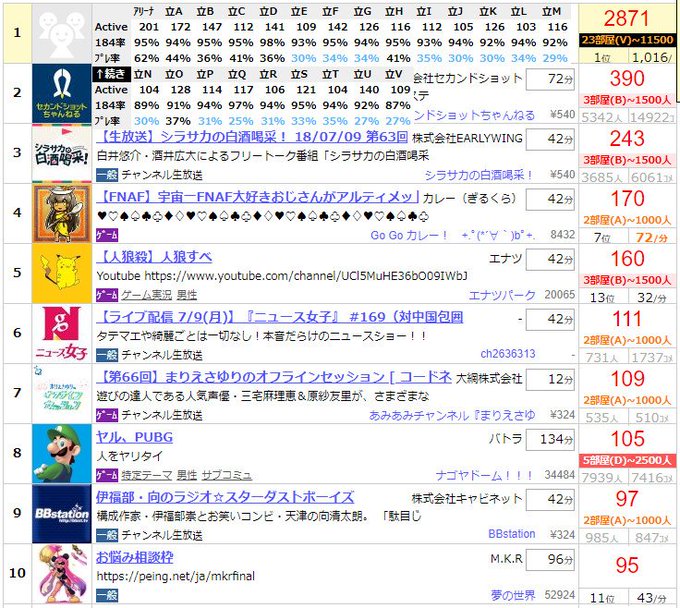Open 伊福部・向のラジオ☆スターダストボーイズ link
This screenshot has width=680, height=608.
click(x=225, y=497)
